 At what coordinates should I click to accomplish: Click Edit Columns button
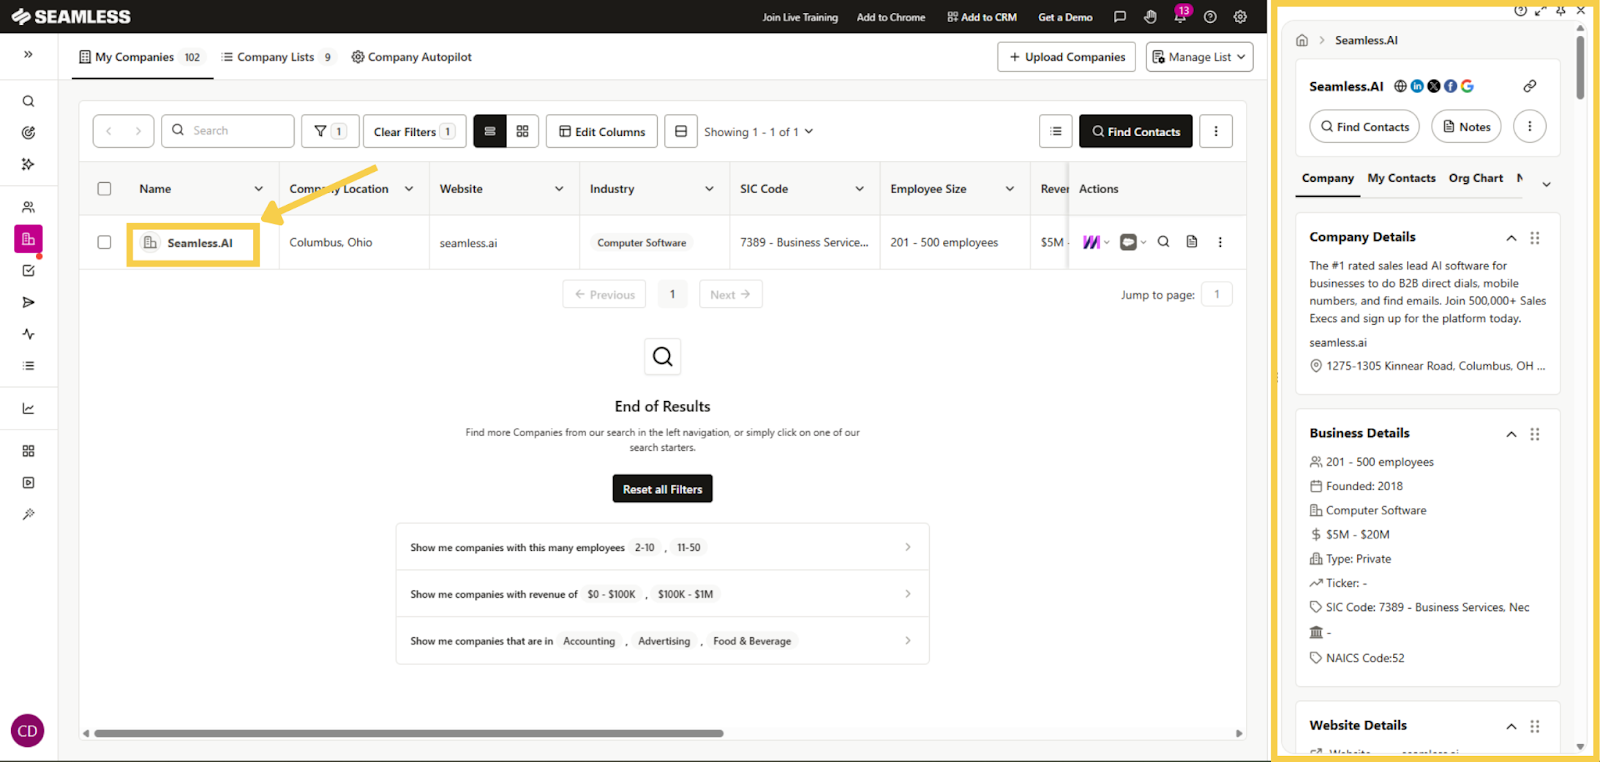pos(602,131)
